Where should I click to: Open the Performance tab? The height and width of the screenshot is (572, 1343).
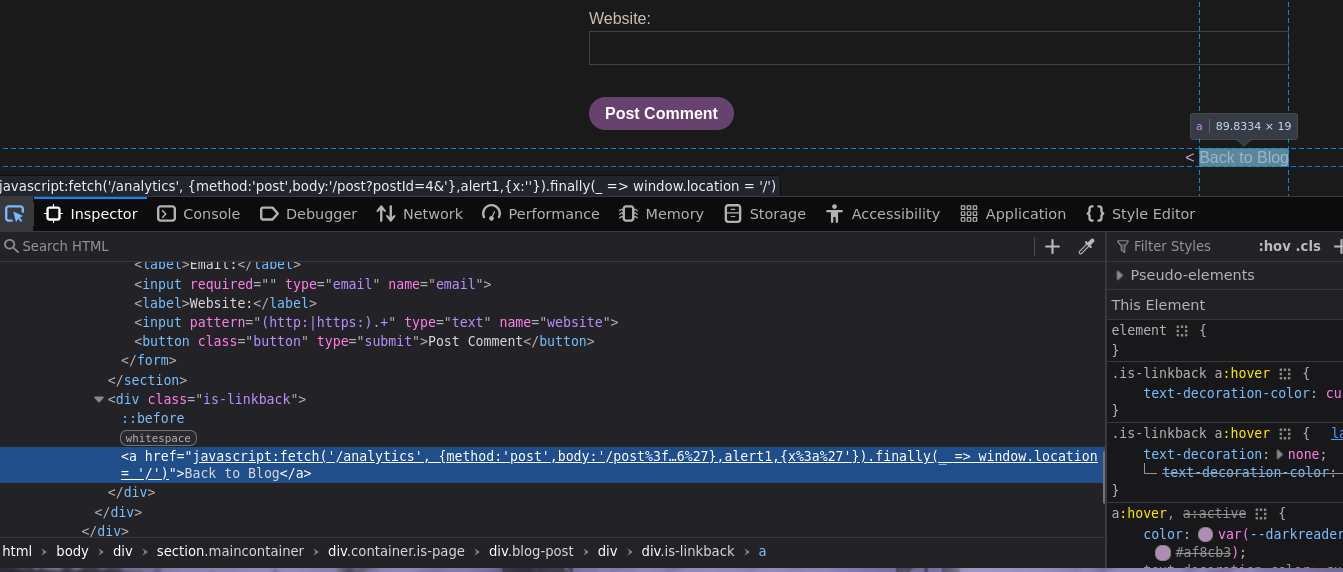point(540,214)
